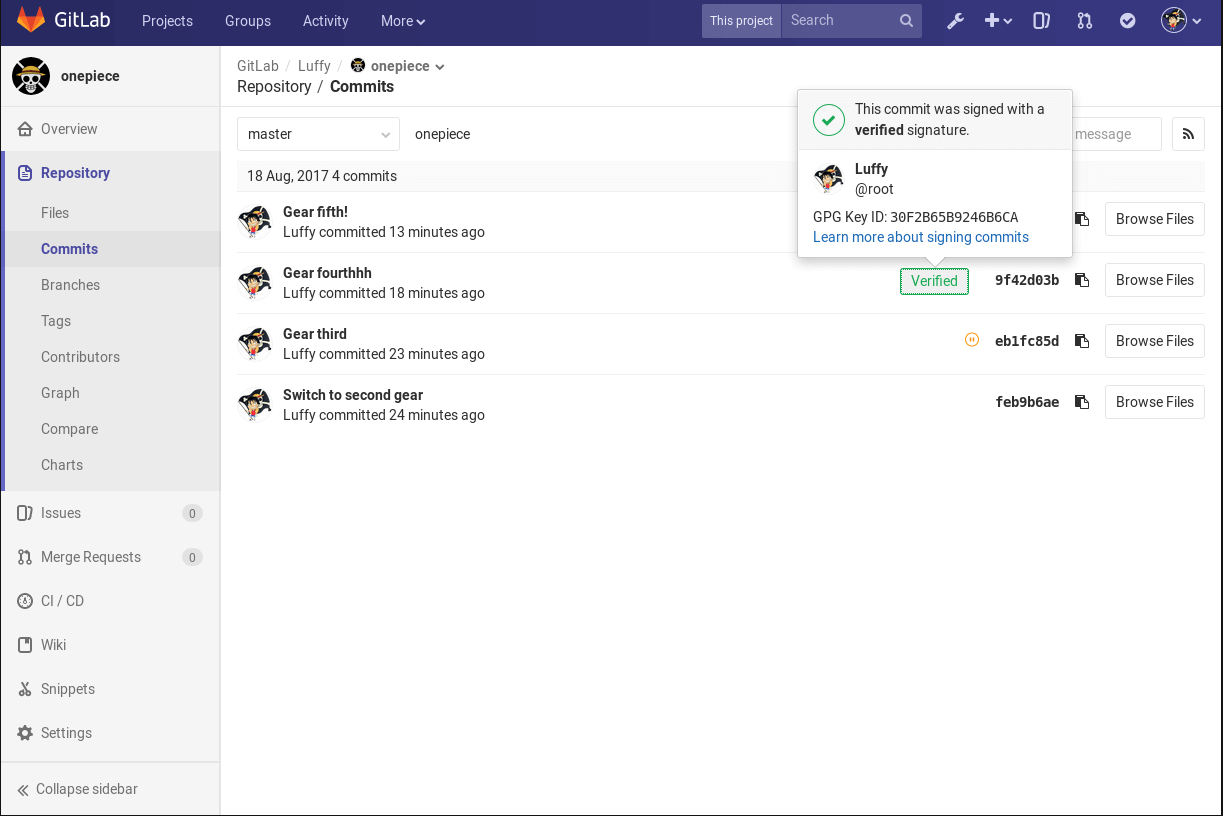Screen dimensions: 1223x816
Task: Copy commit SHA 9f42d03b to clipboard
Action: [1081, 280]
